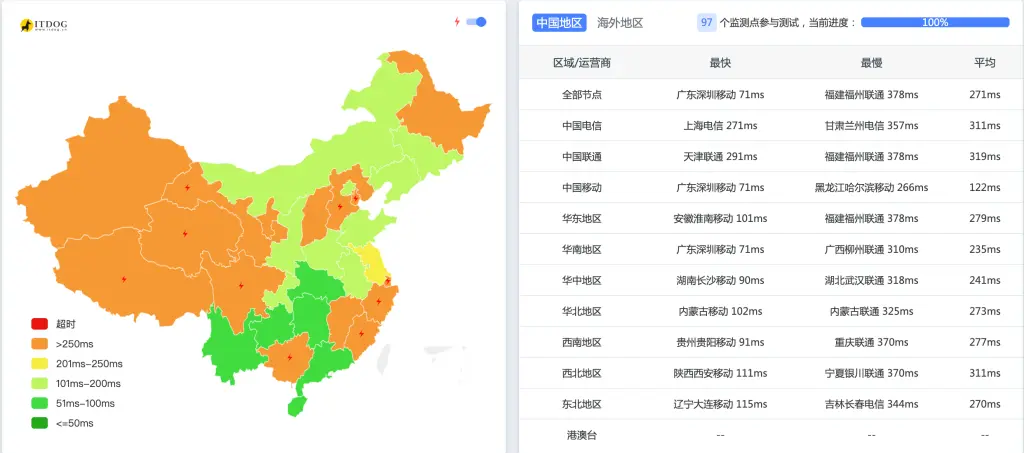Click the lightning marker on Qinghai province

(x=184, y=233)
